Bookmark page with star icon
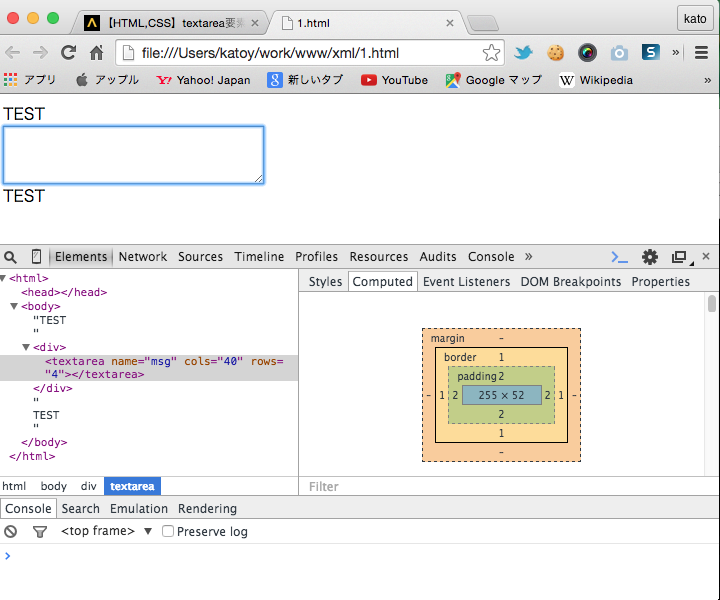Screen dimensions: 720x600 pyautogui.click(x=491, y=53)
